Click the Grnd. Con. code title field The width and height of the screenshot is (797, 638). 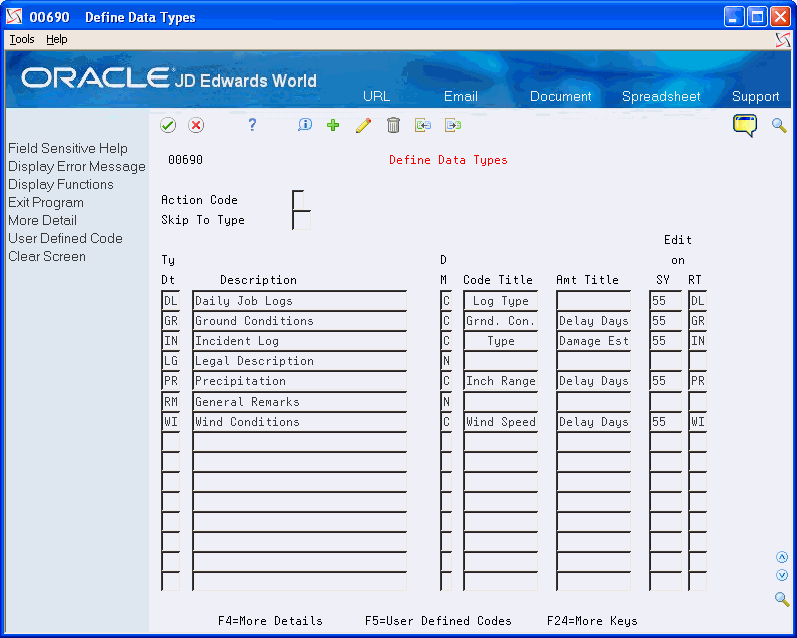(500, 321)
